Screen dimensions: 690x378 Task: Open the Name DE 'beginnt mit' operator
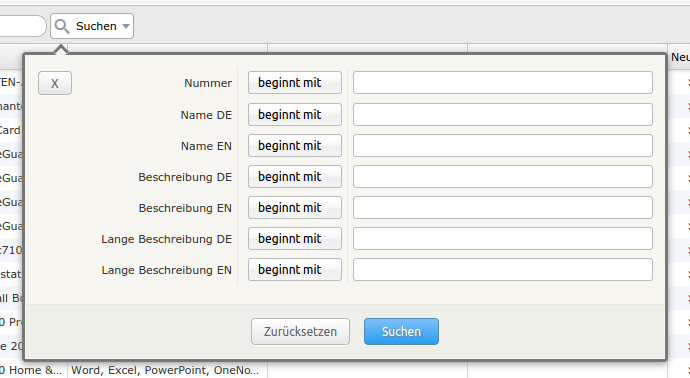[295, 114]
